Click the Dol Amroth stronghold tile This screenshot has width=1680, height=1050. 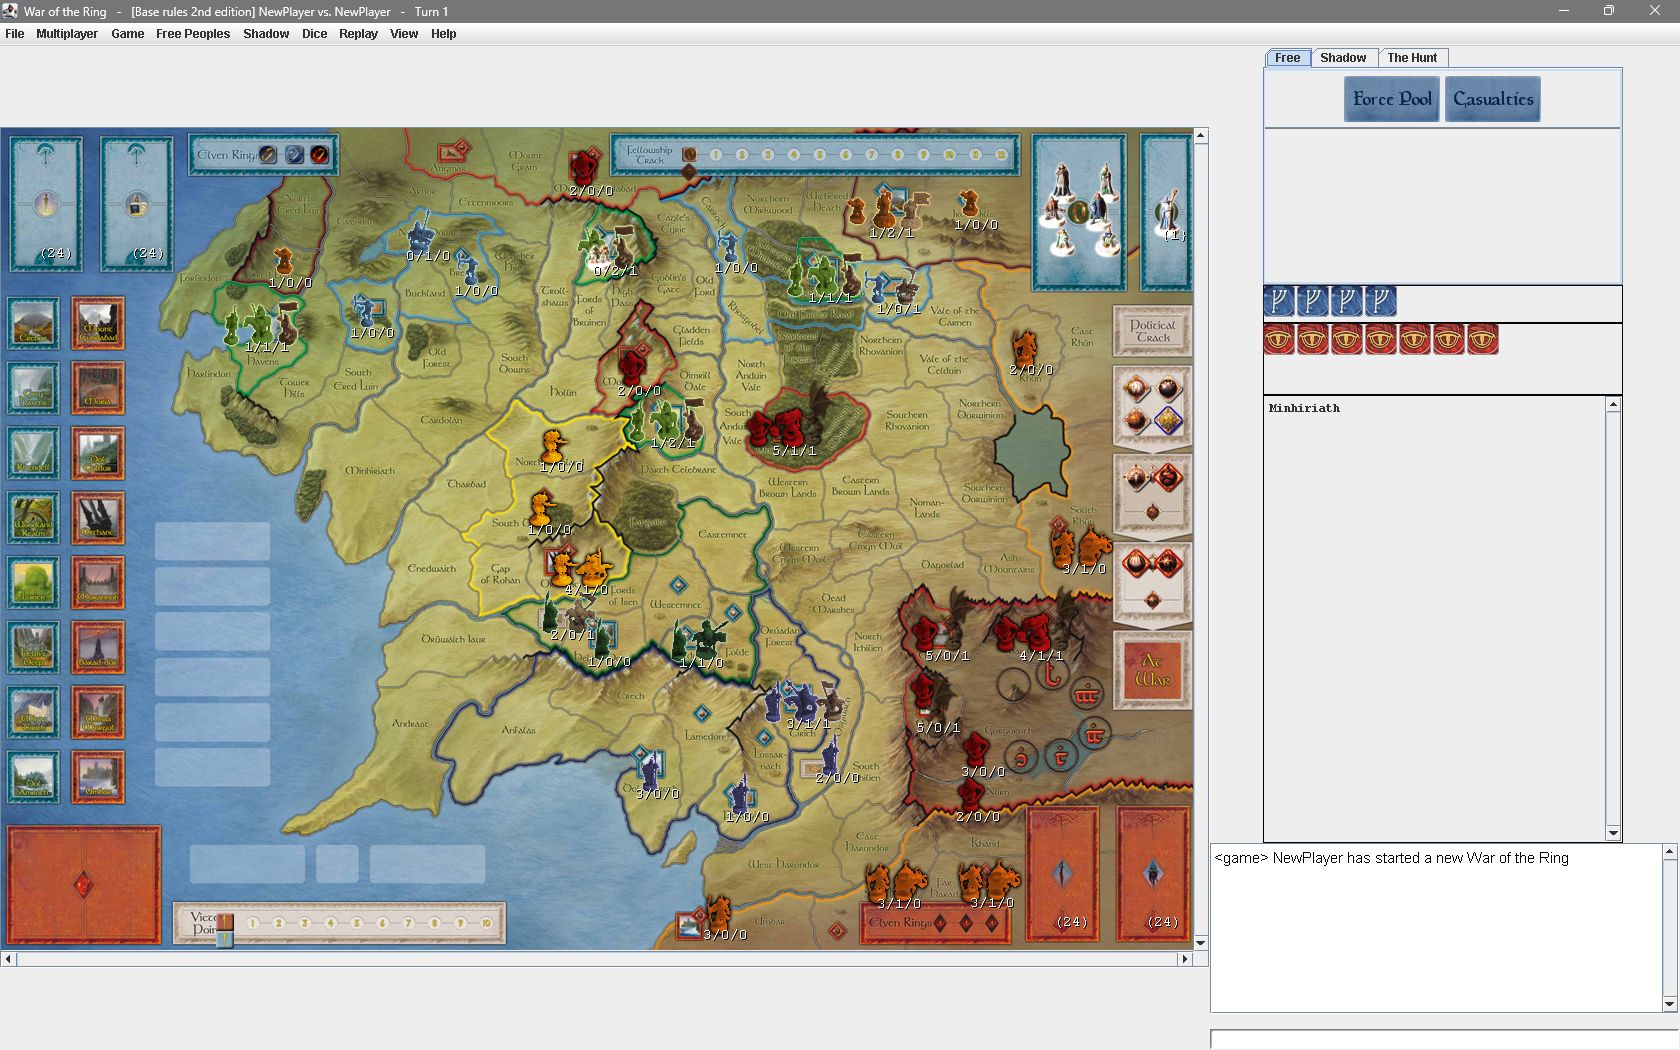click(33, 776)
